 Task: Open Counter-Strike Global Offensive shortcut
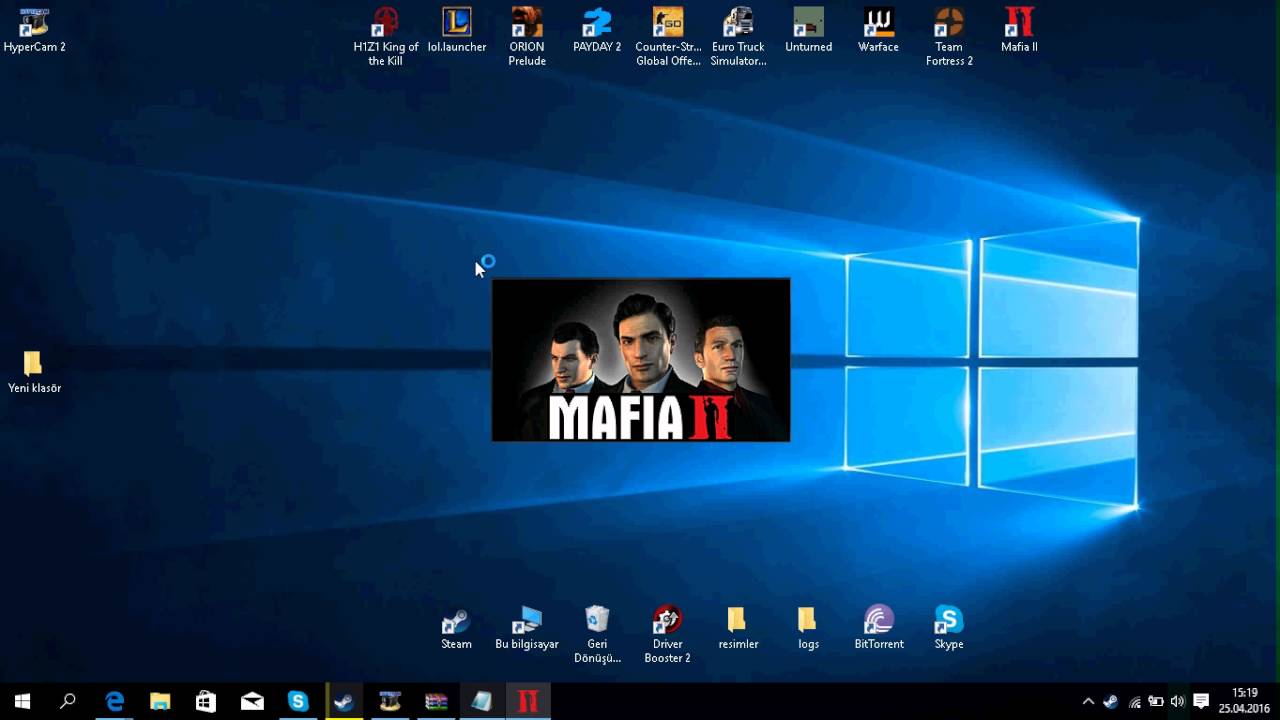click(668, 37)
